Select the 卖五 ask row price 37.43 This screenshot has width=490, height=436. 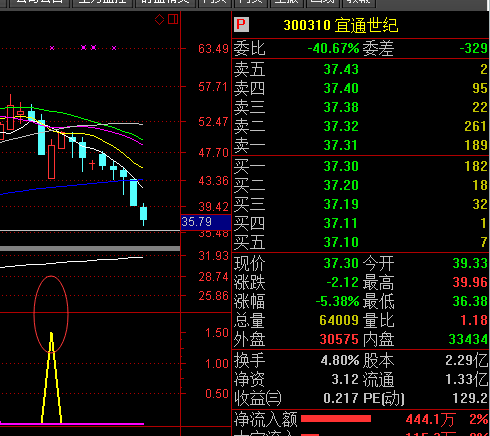point(341,69)
